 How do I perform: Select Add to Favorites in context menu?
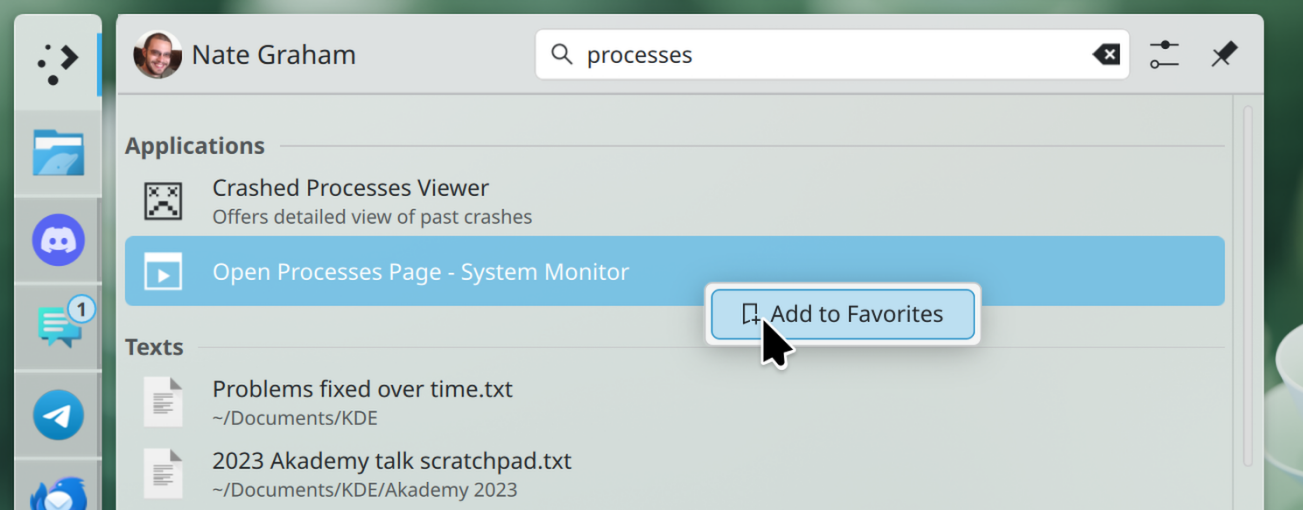click(843, 314)
